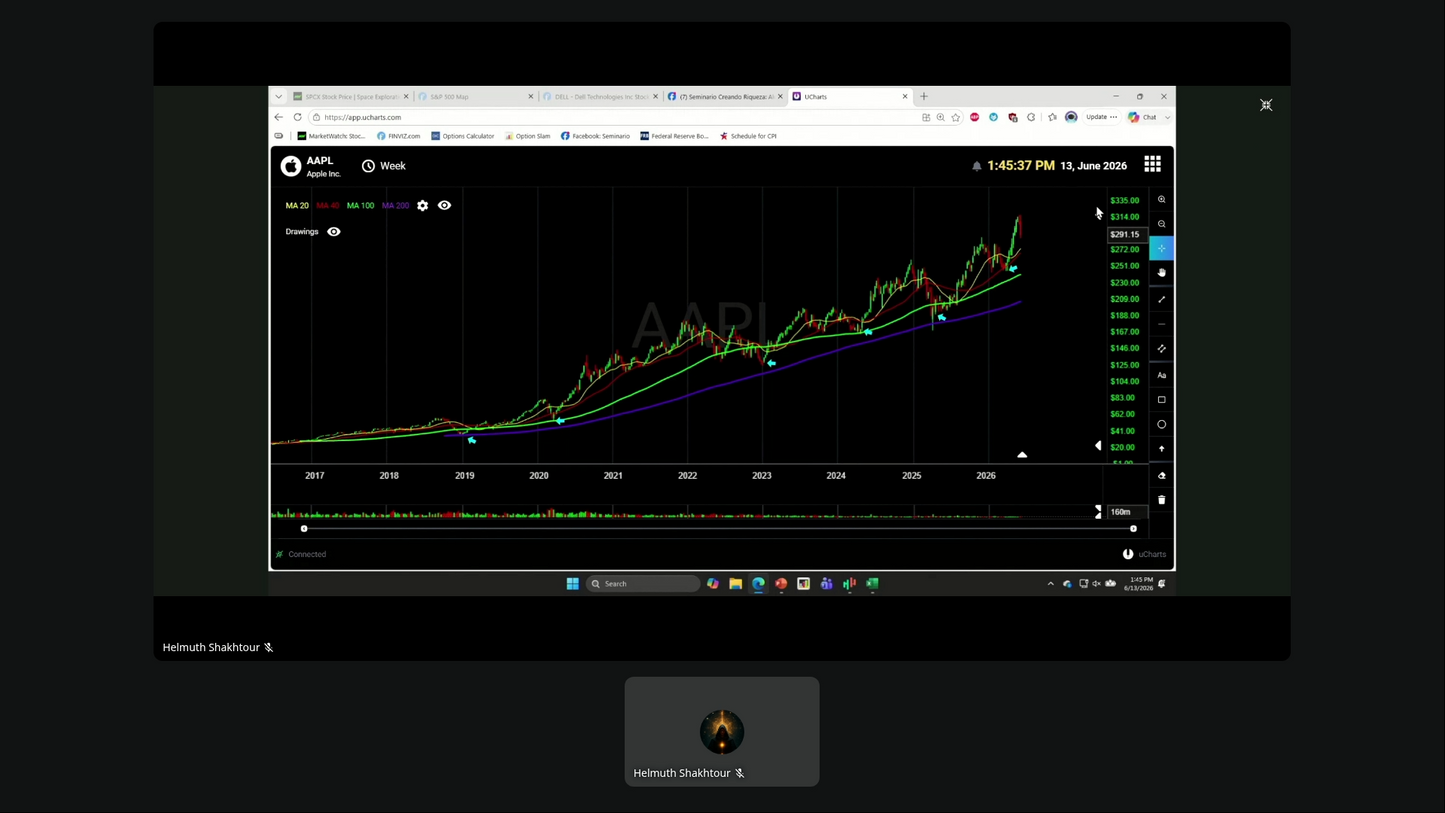The width and height of the screenshot is (1445, 813).
Task: Click the Connected status text
Action: click(x=307, y=554)
